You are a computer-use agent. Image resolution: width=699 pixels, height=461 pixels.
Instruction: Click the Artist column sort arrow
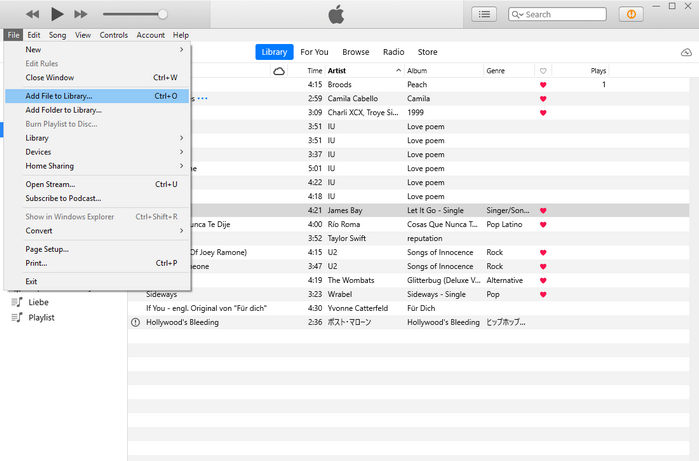tap(398, 70)
